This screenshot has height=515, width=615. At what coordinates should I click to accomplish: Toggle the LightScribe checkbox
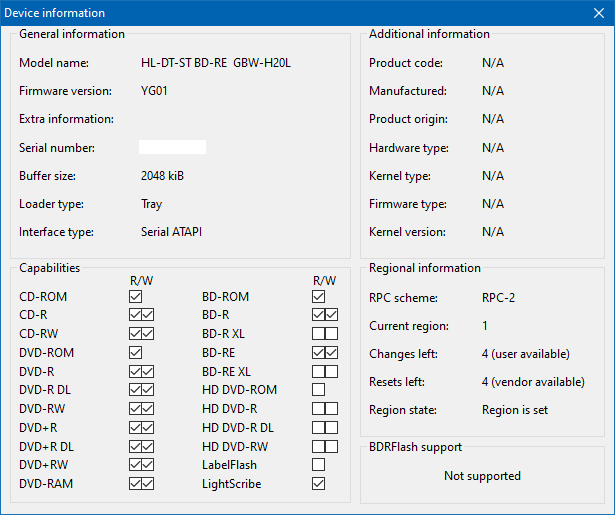[318, 483]
